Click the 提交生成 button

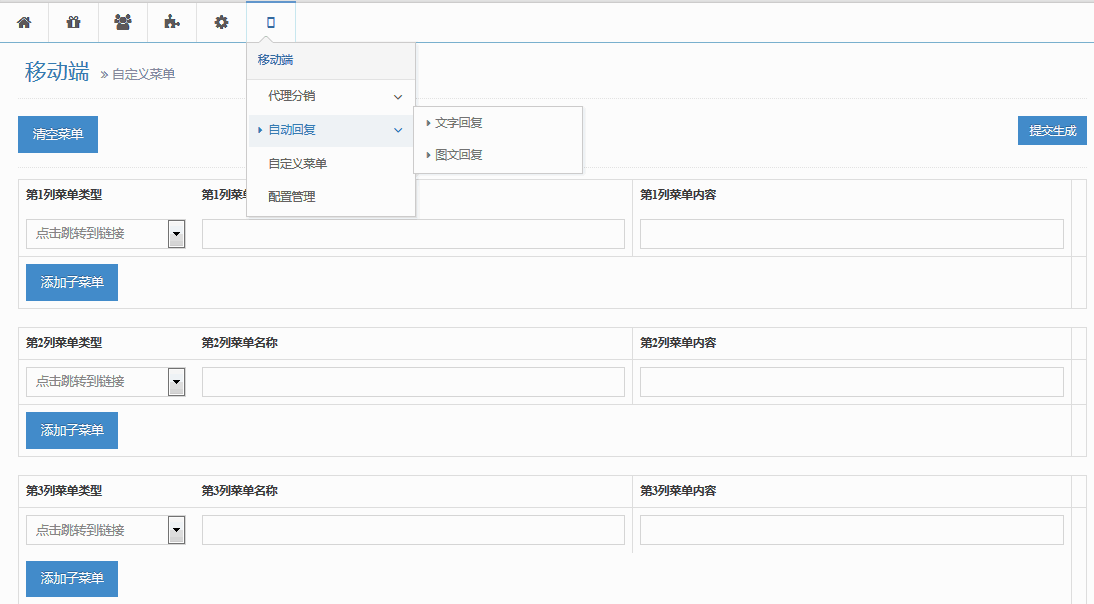coord(1052,131)
